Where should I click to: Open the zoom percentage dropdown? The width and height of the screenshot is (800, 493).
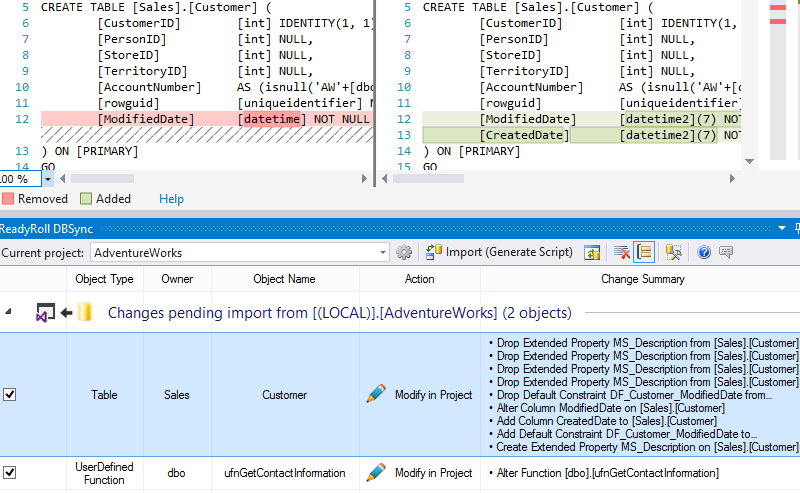point(47,178)
